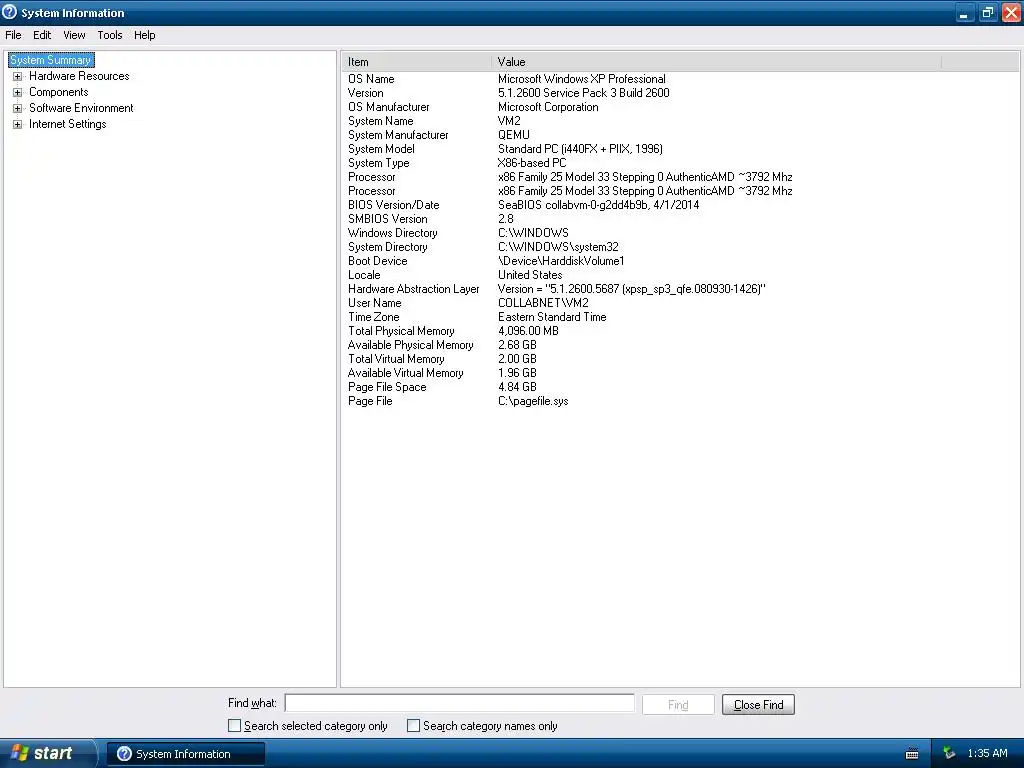Expand the Internet Settings tree node
This screenshot has width=1024, height=768.
18,125
